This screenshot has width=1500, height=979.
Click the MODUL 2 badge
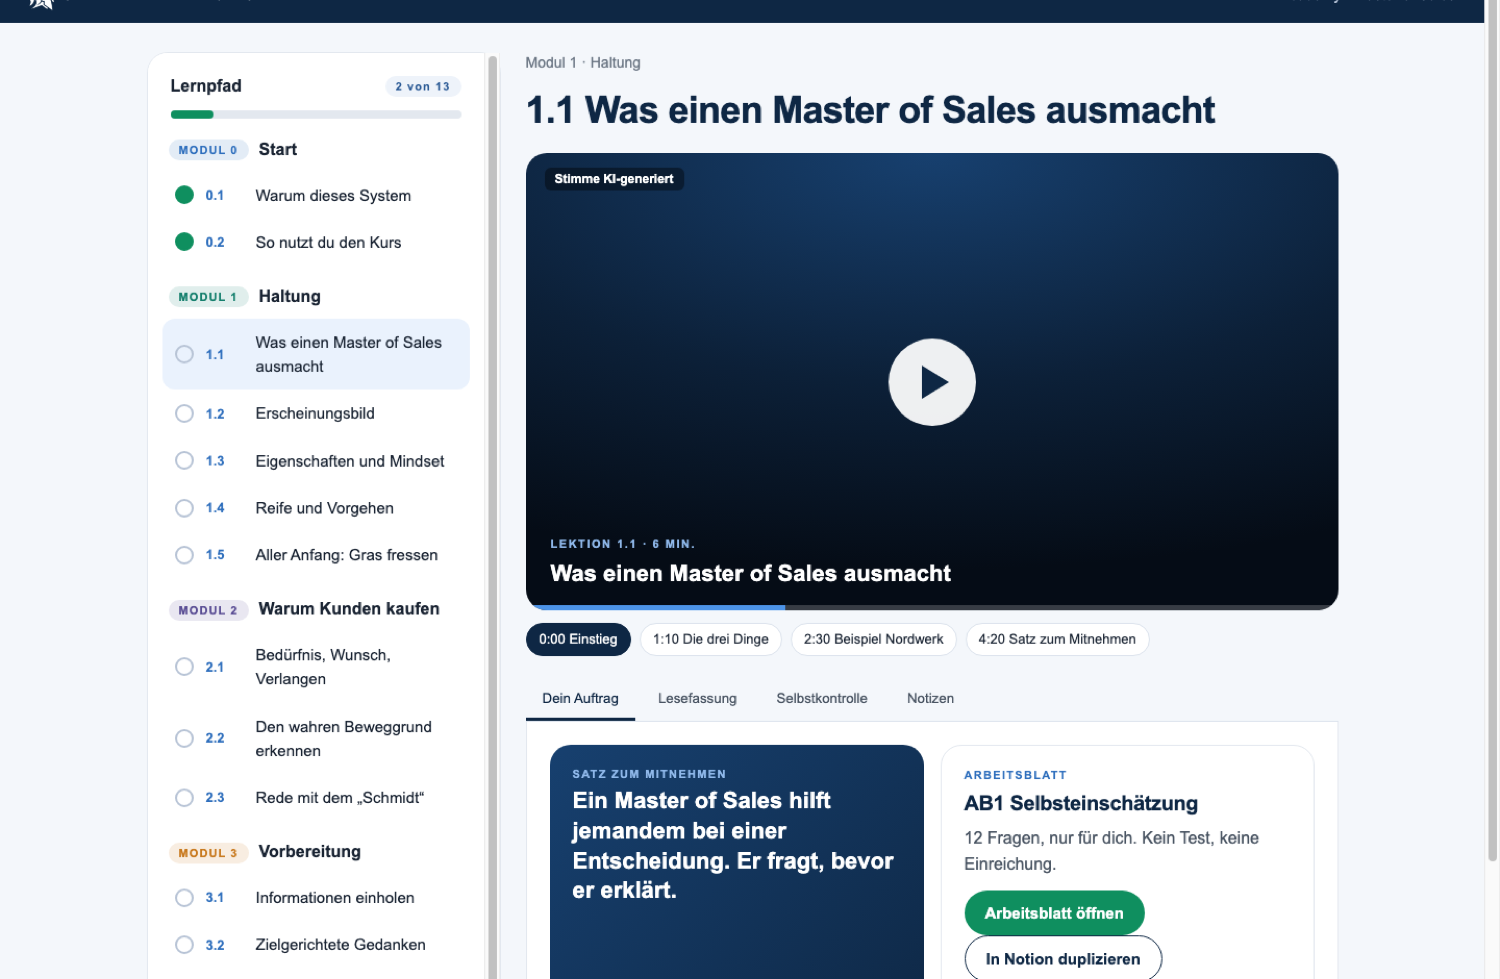pyautogui.click(x=208, y=610)
